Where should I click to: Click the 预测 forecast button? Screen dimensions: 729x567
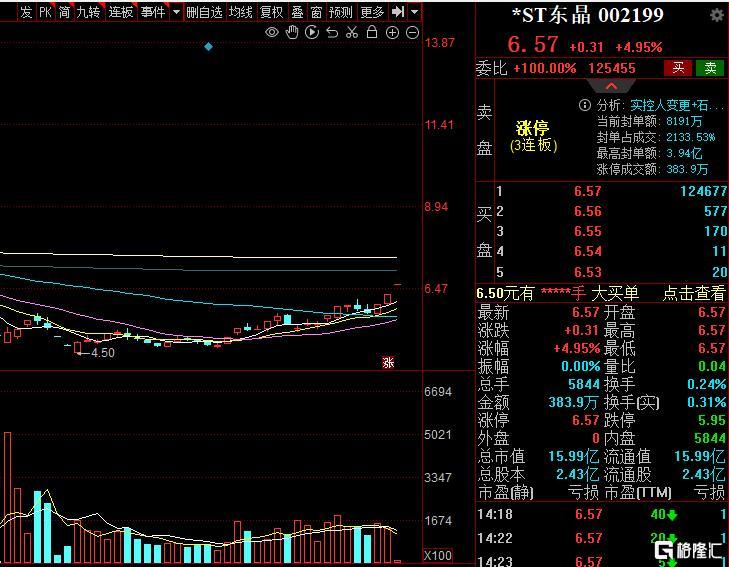(340, 12)
